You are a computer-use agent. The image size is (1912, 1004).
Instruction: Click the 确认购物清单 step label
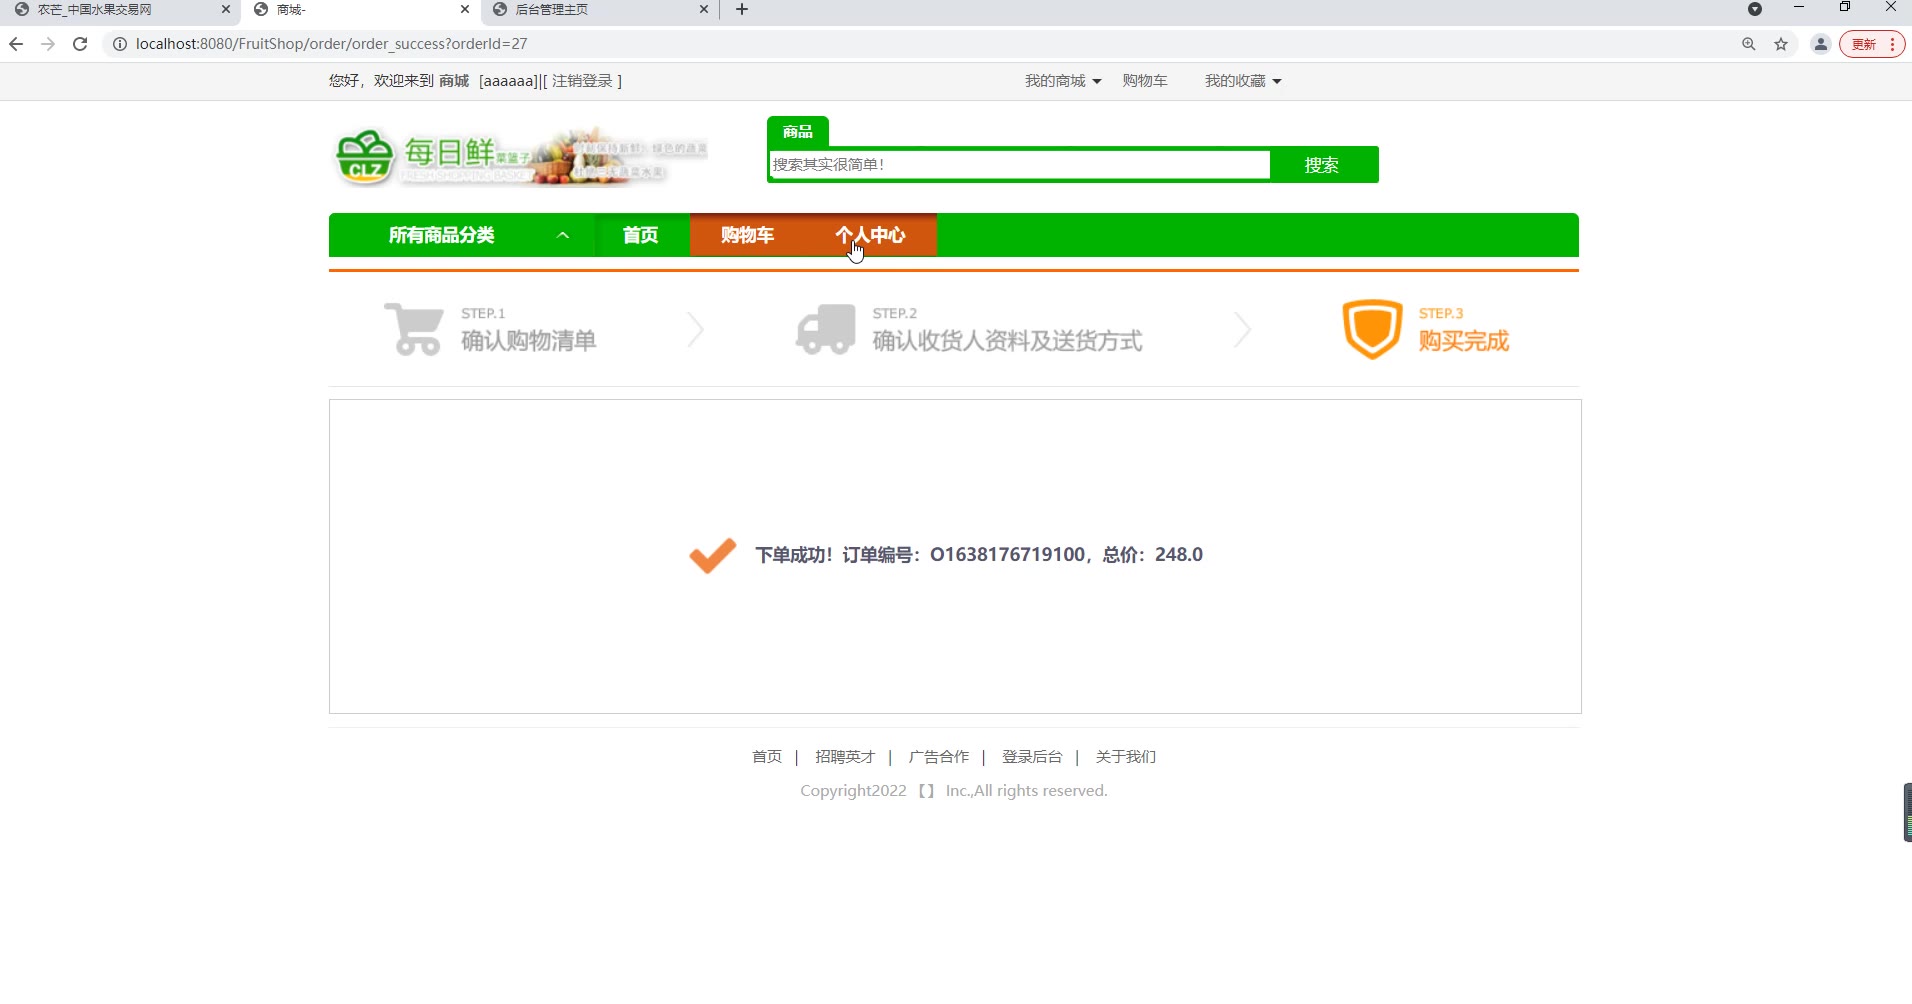tap(529, 341)
